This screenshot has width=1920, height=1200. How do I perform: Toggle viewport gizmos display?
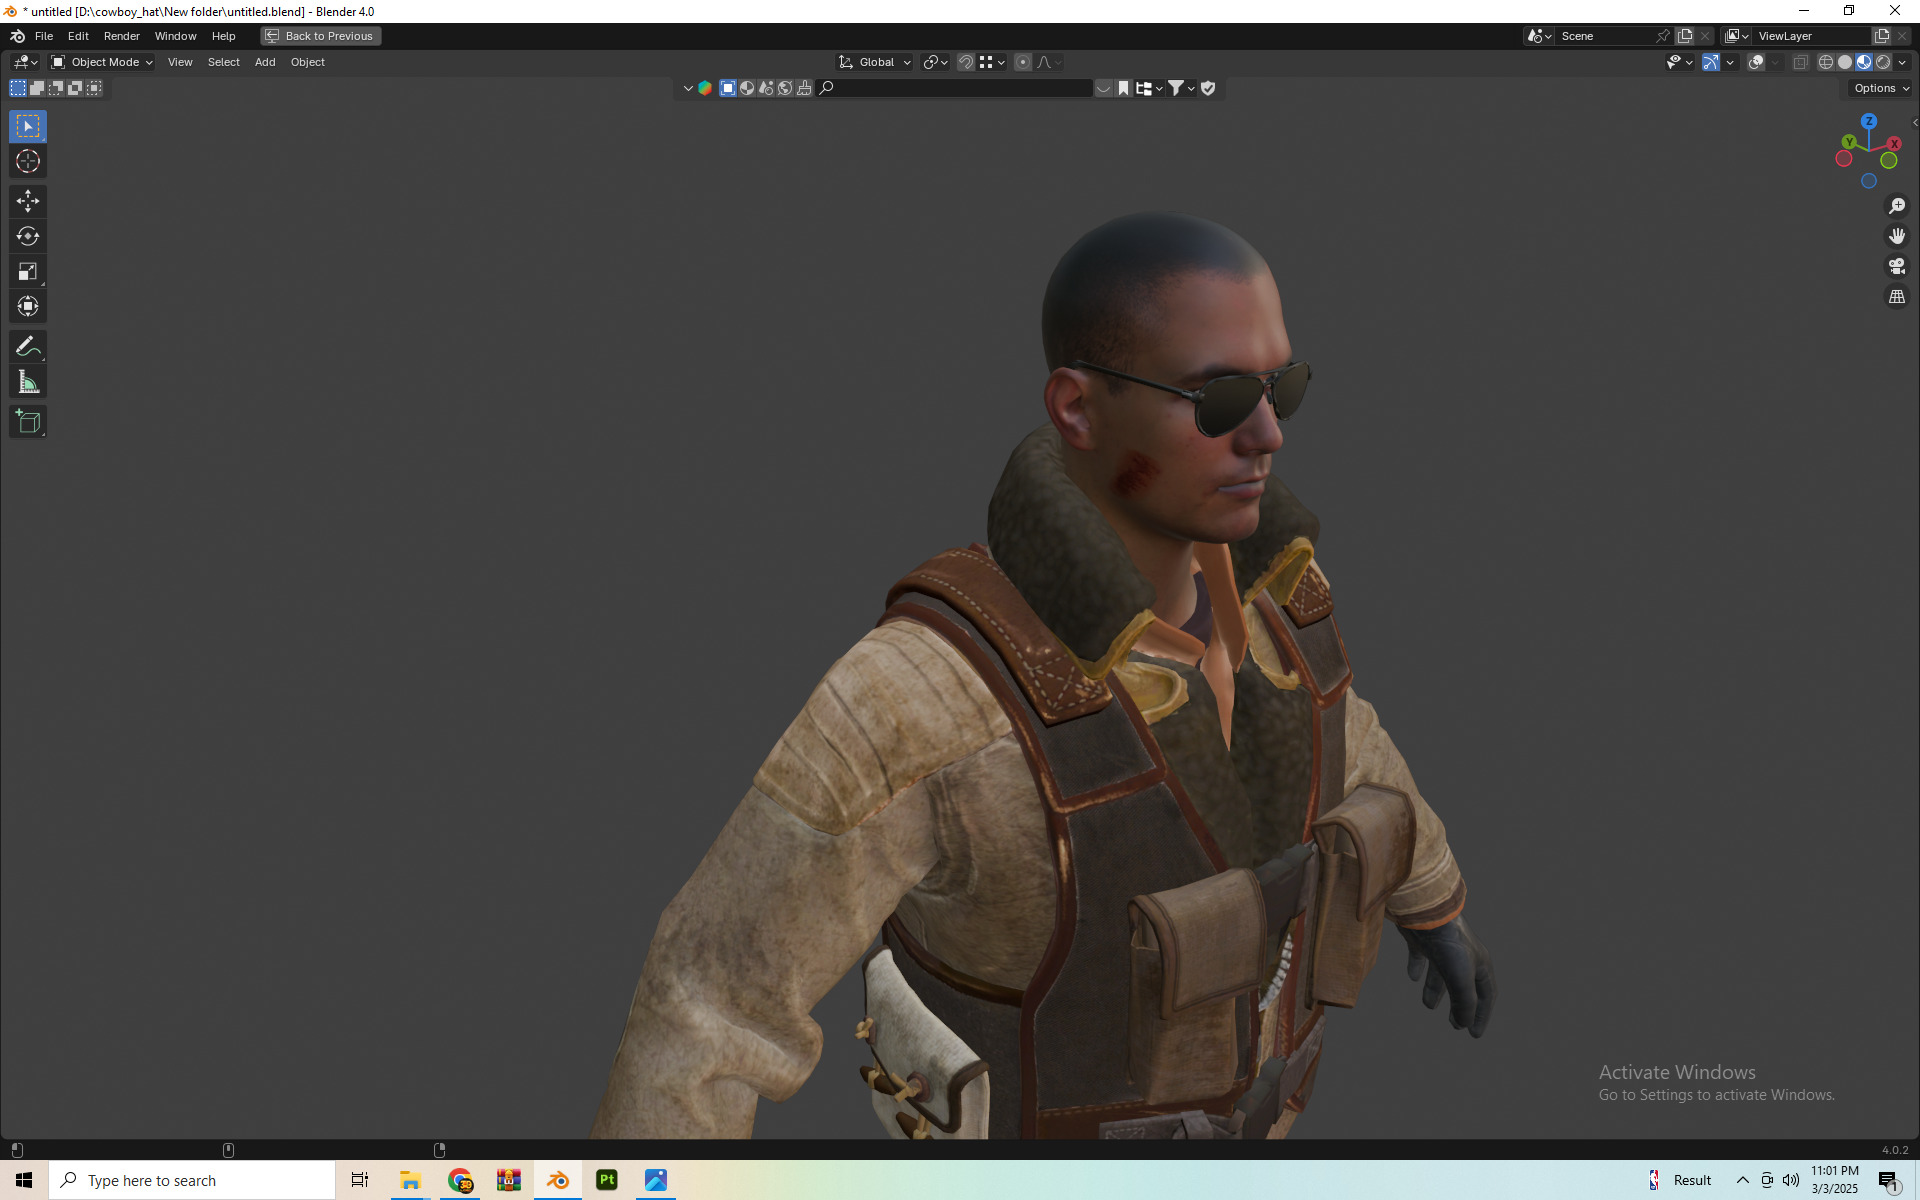tap(1711, 62)
